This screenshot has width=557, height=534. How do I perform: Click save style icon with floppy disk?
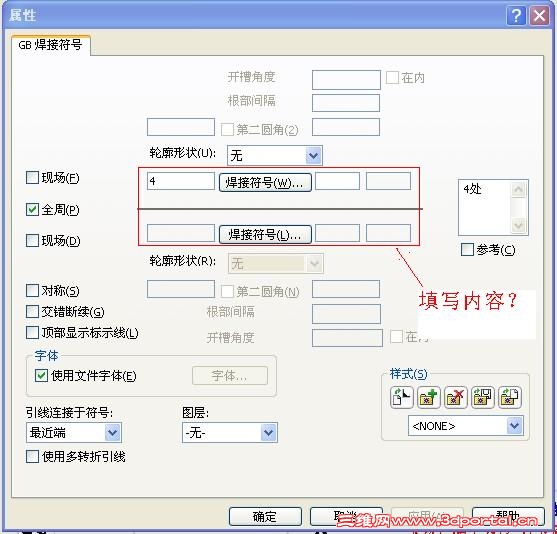click(483, 397)
